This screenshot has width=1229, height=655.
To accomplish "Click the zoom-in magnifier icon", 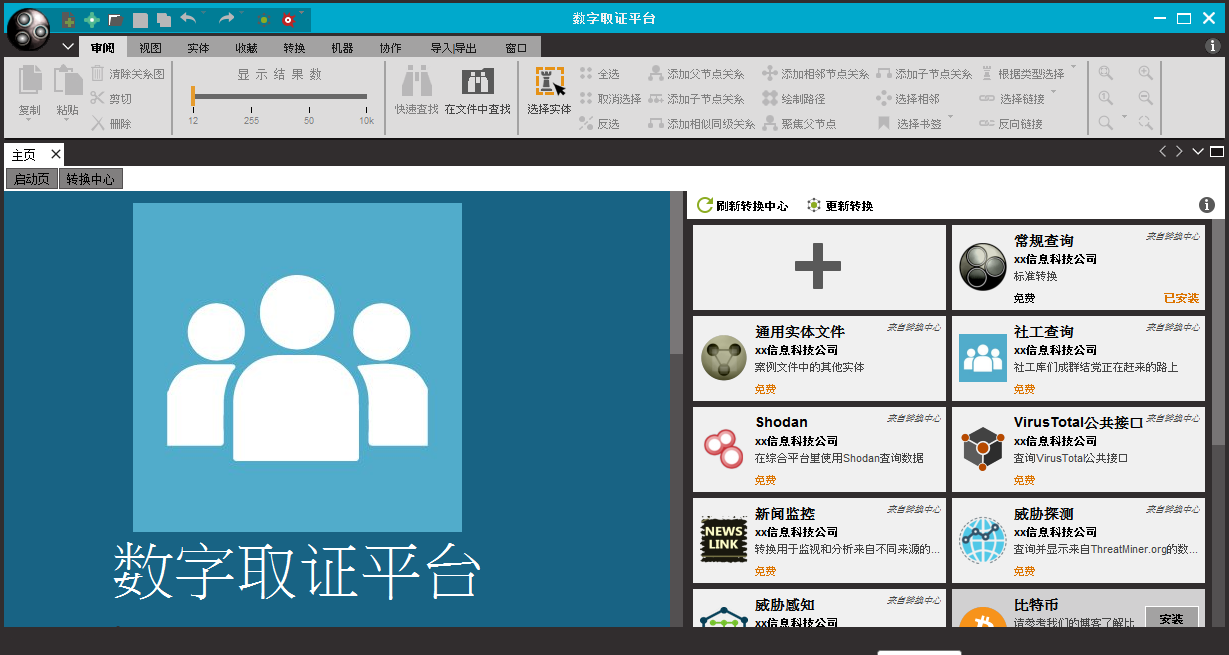I will pyautogui.click(x=1144, y=72).
